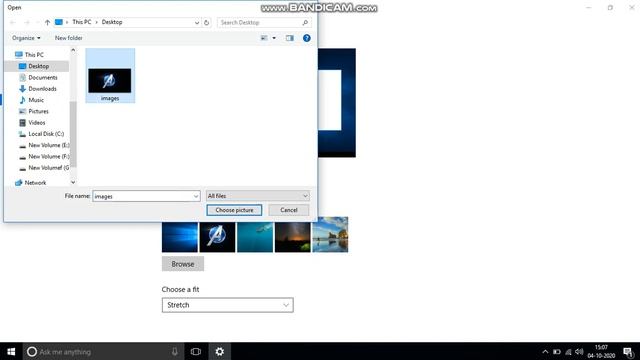Open Task View on taskbar
The height and width of the screenshot is (360, 640).
[x=196, y=351]
